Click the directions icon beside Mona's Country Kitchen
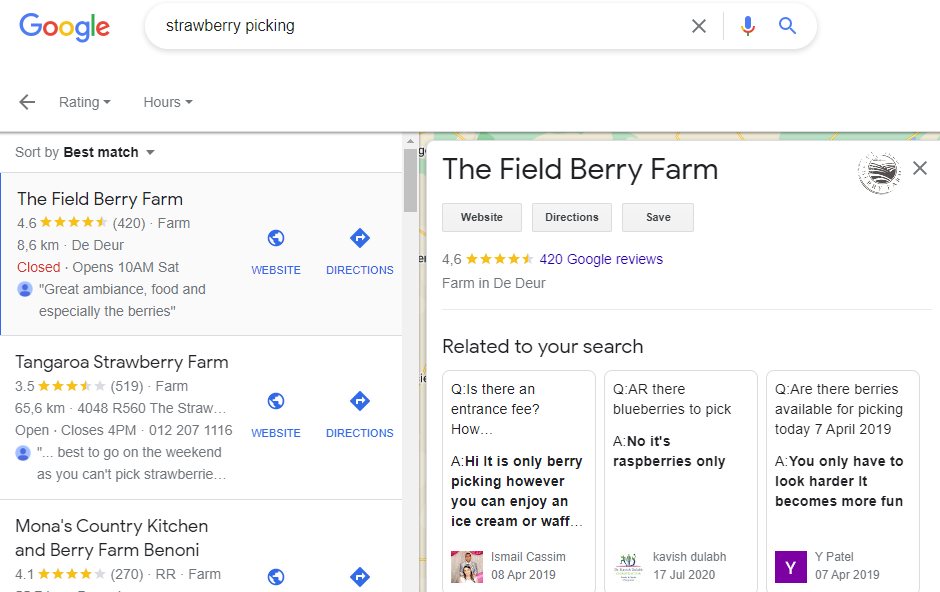940x592 pixels. pyautogui.click(x=359, y=576)
